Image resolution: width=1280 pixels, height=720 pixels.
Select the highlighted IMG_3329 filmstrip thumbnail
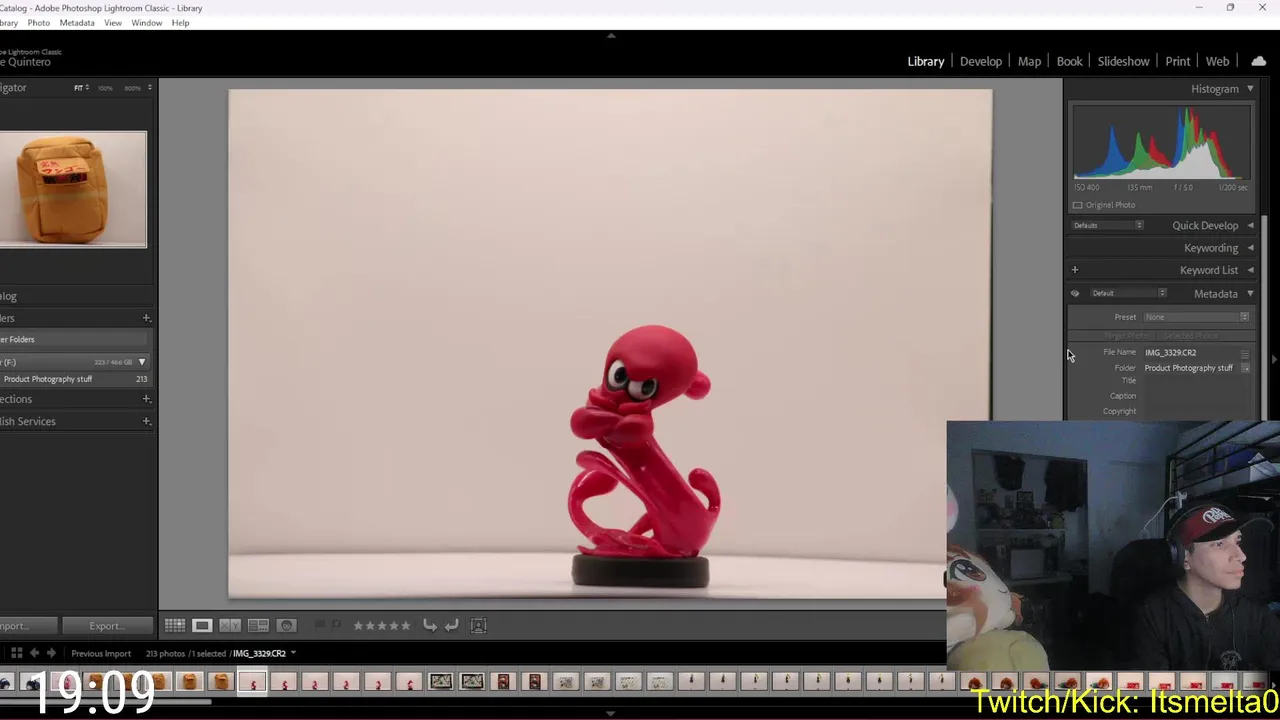tap(252, 682)
